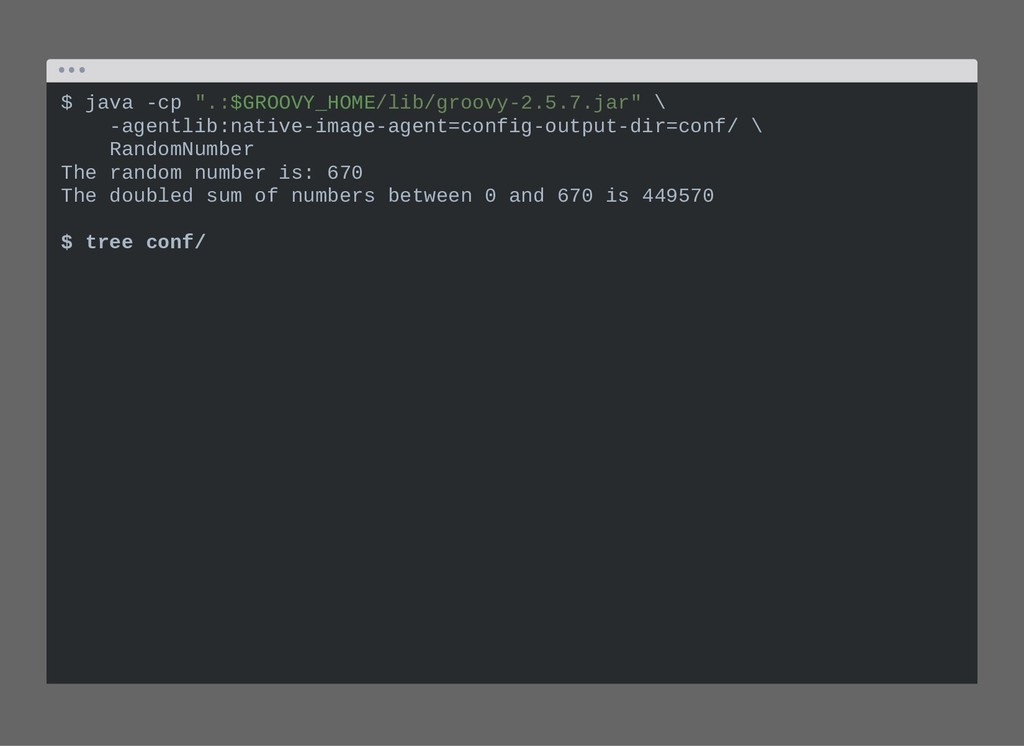Click the bold "tree" command word

[x=109, y=242]
